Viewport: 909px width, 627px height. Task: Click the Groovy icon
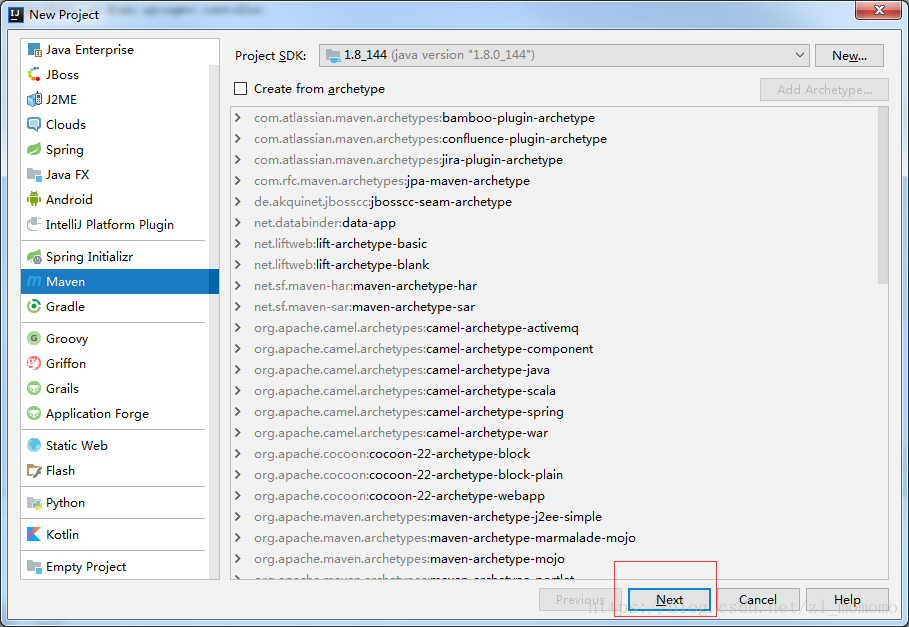coord(34,338)
